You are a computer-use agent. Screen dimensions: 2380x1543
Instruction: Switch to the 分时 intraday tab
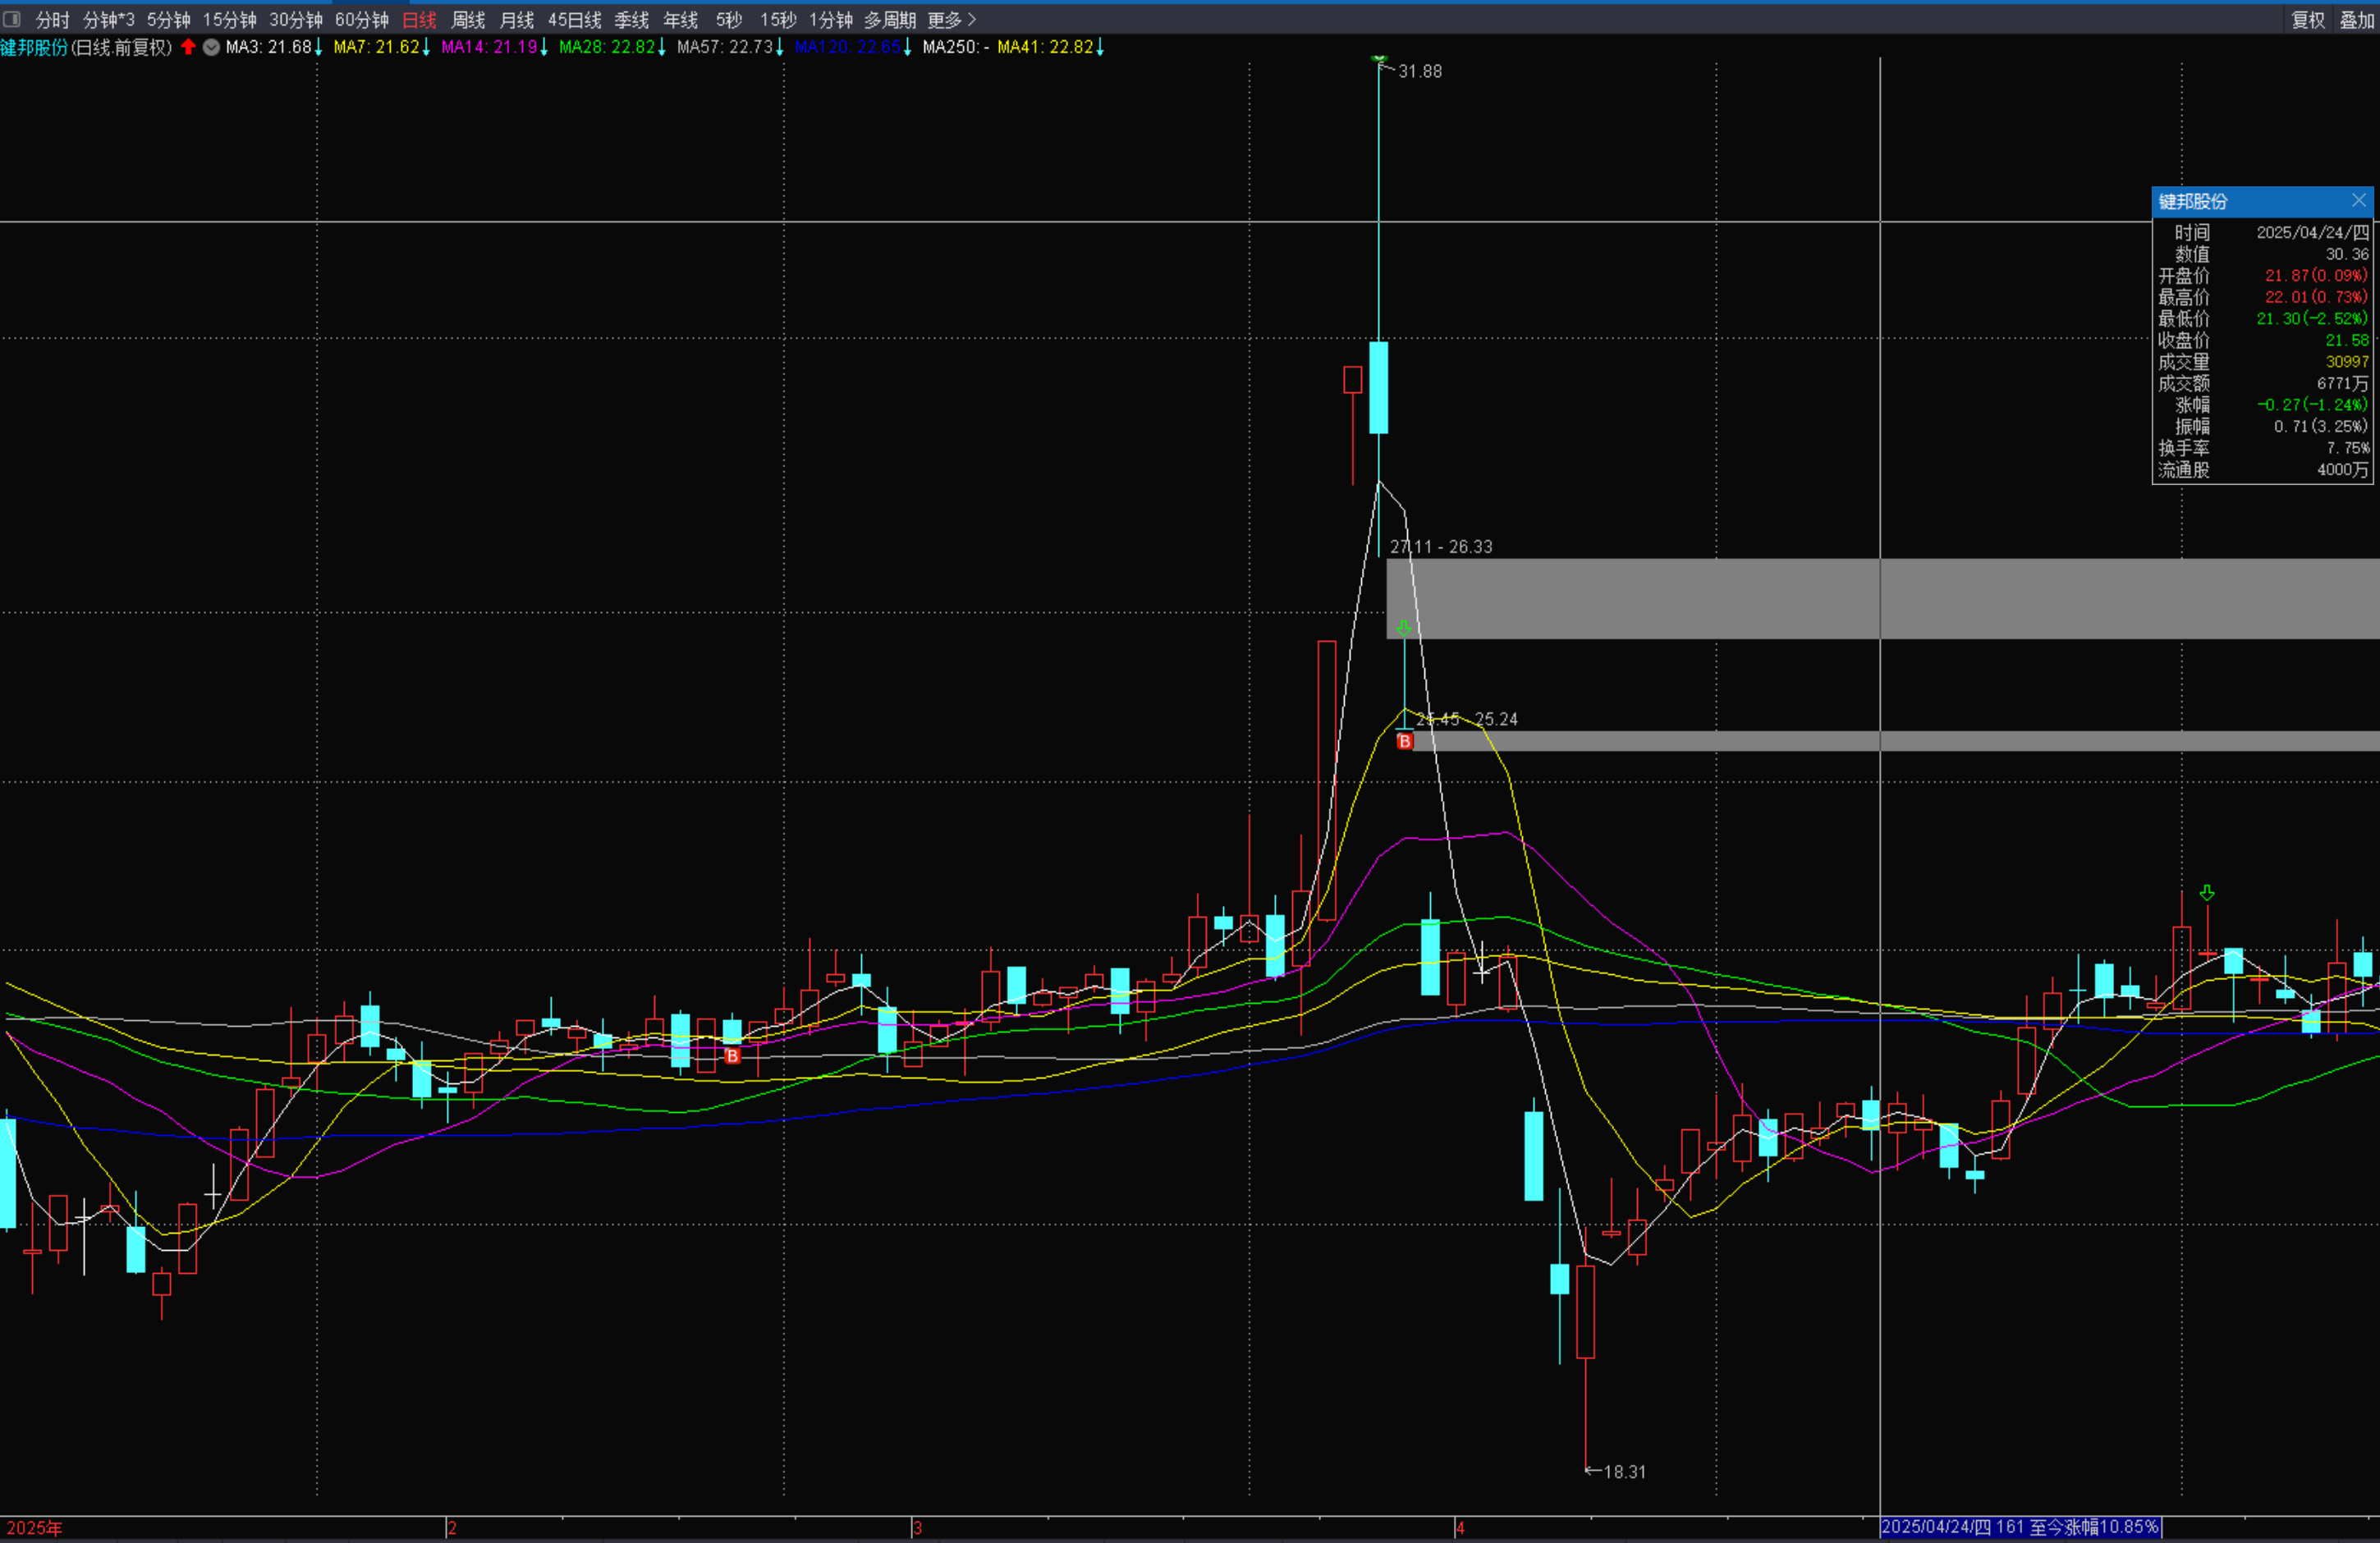pyautogui.click(x=52, y=20)
